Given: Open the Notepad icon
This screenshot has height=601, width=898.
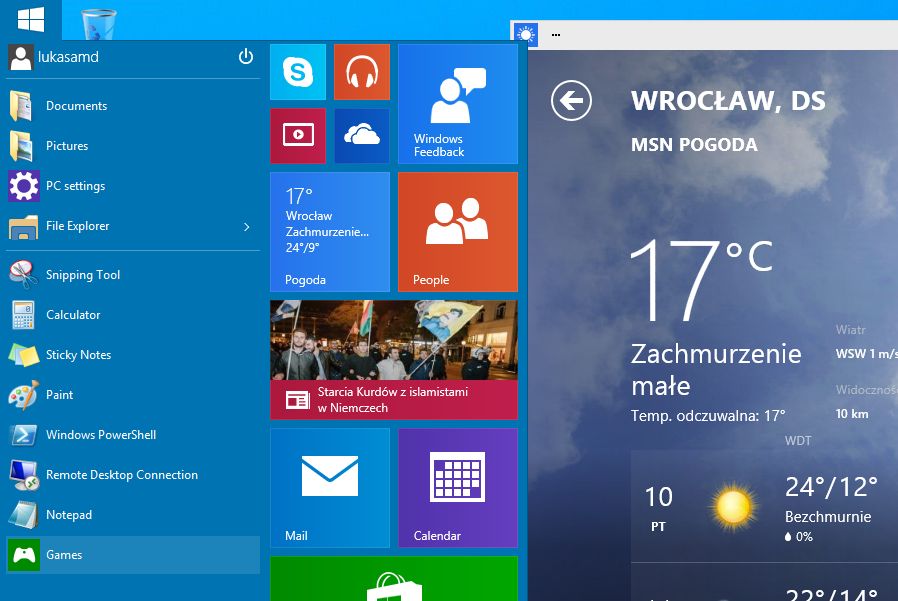Looking at the screenshot, I should 23,515.
